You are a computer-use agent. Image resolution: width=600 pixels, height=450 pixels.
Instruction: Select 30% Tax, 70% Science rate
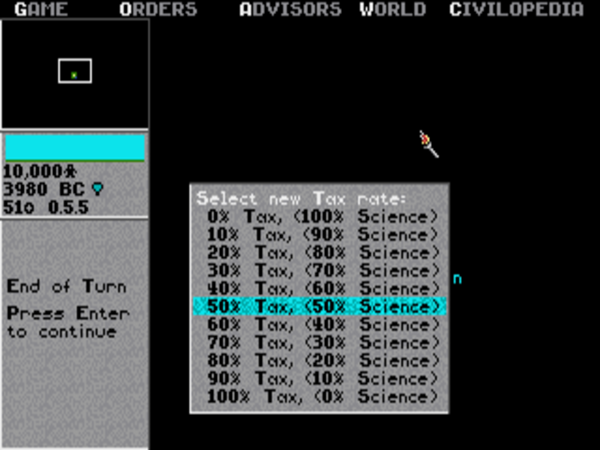pyautogui.click(x=320, y=271)
